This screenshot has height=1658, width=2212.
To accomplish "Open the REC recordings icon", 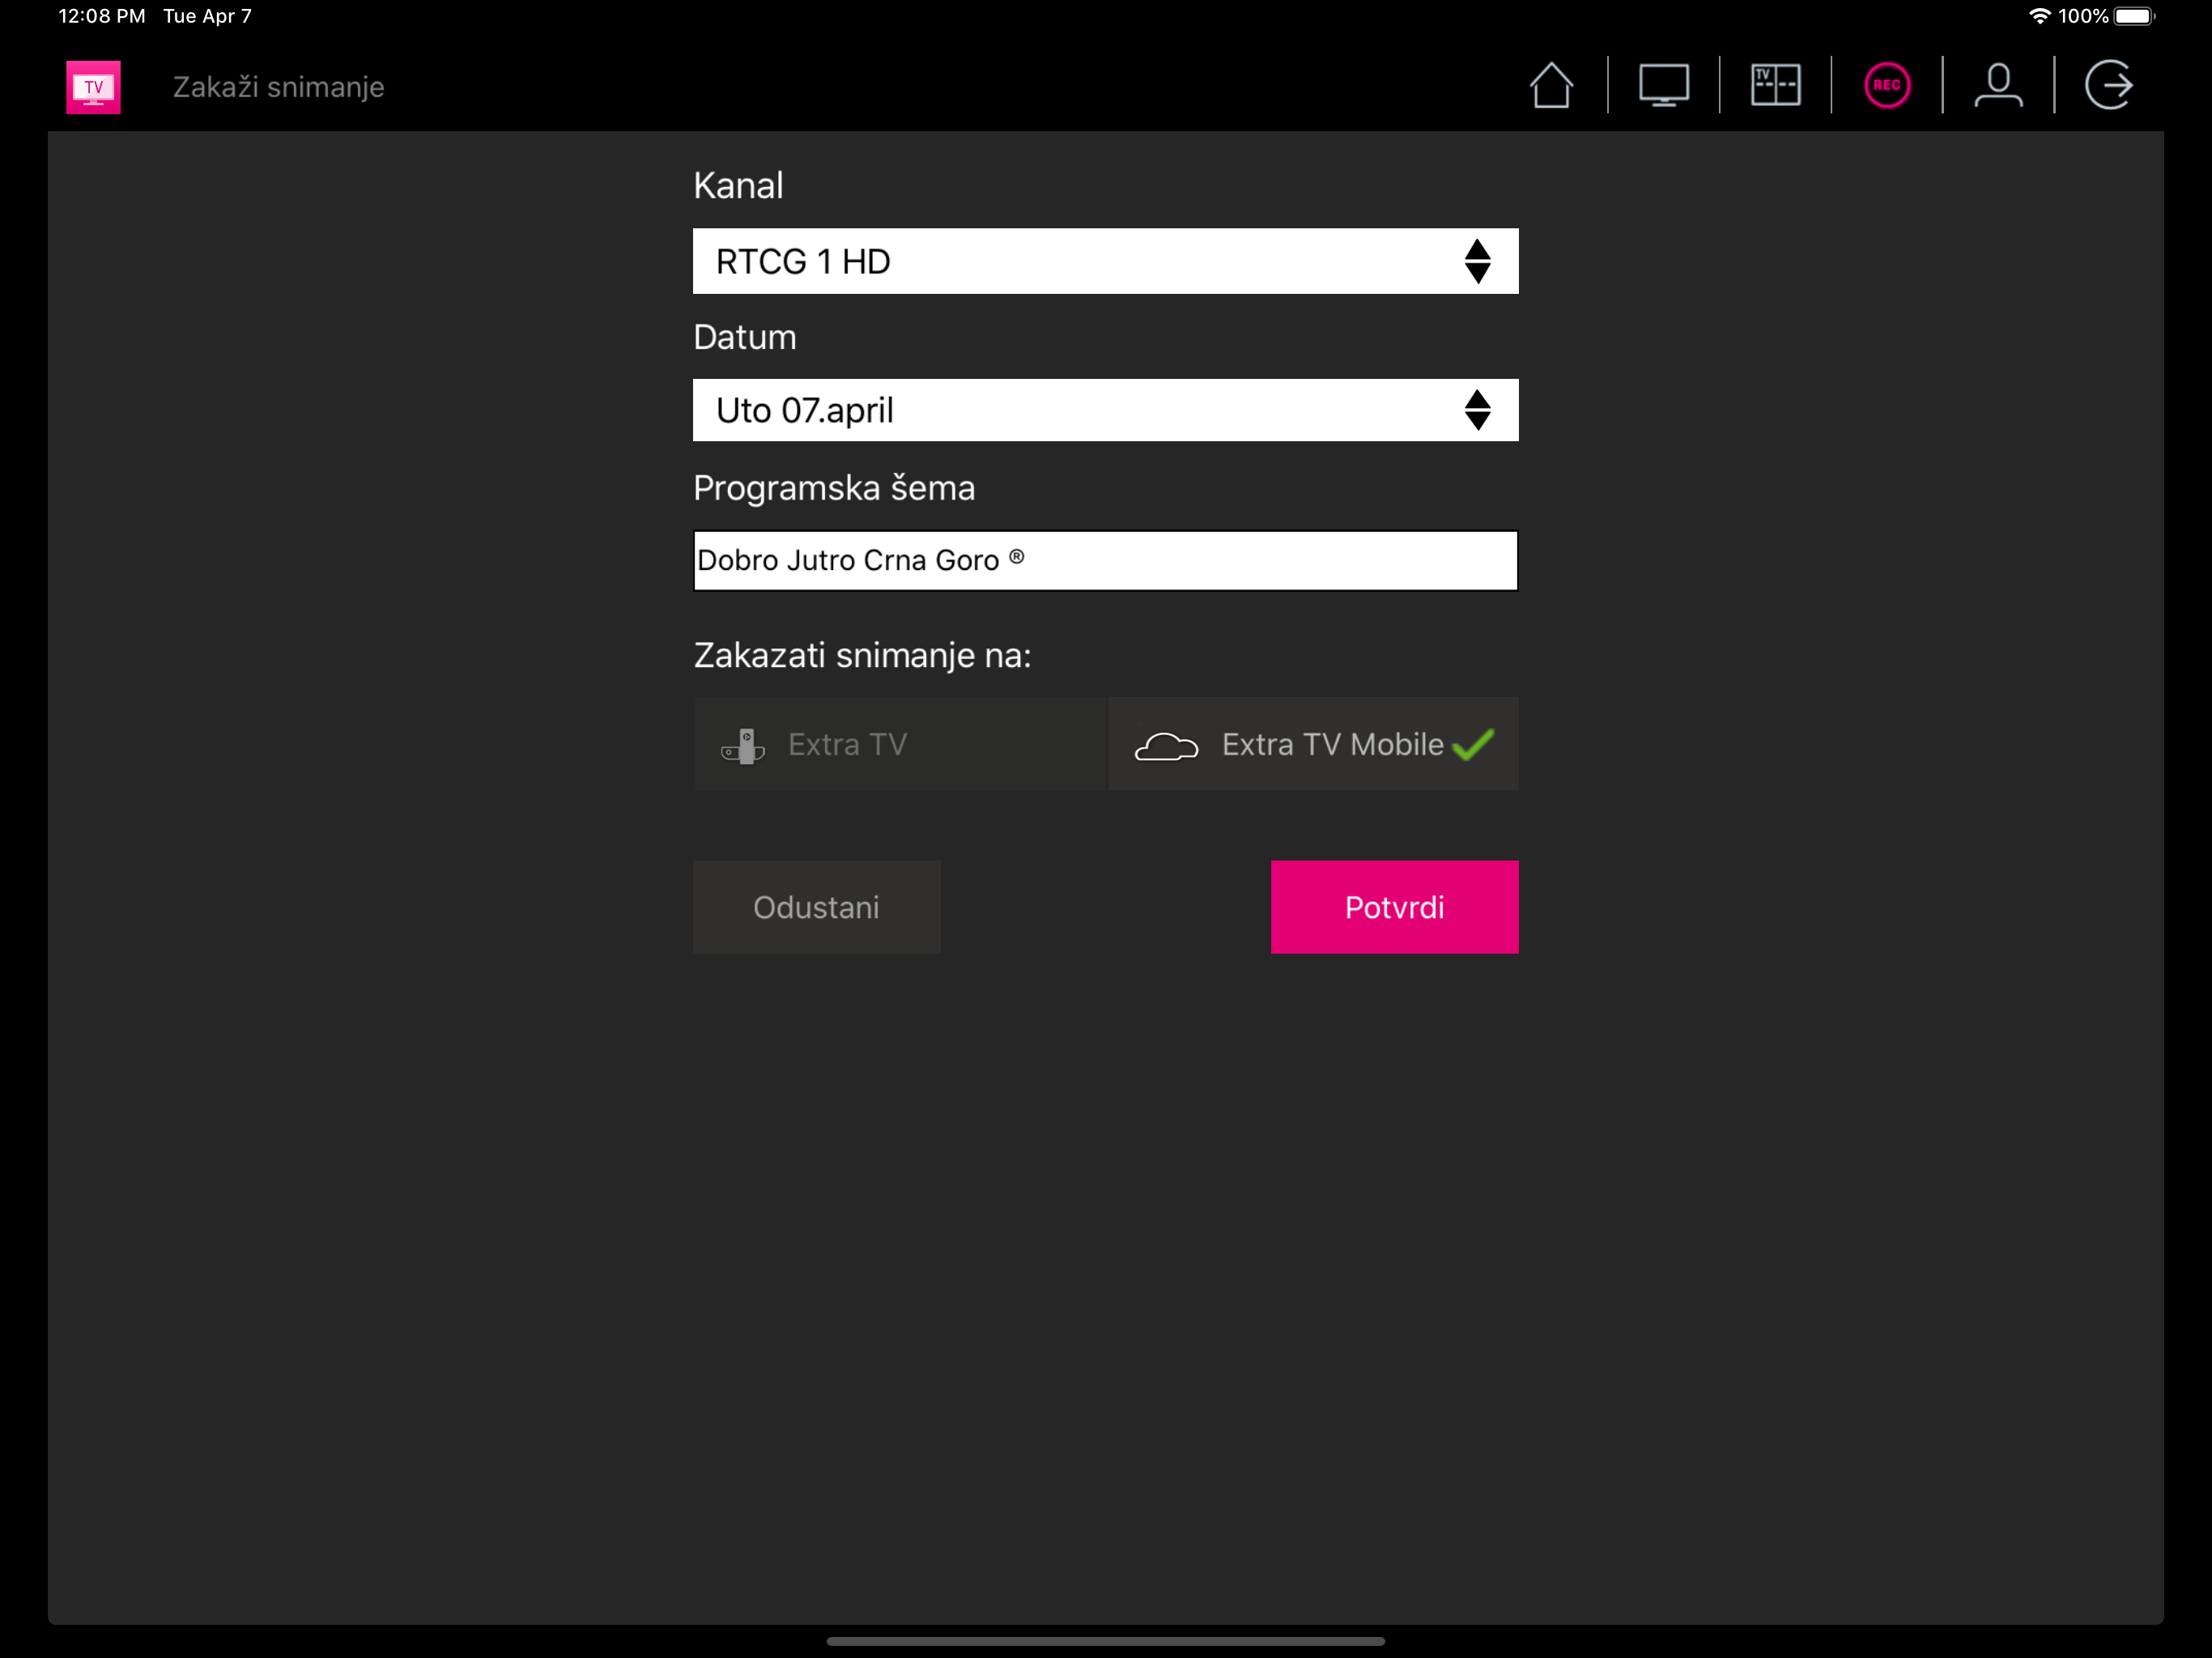I will point(1886,85).
